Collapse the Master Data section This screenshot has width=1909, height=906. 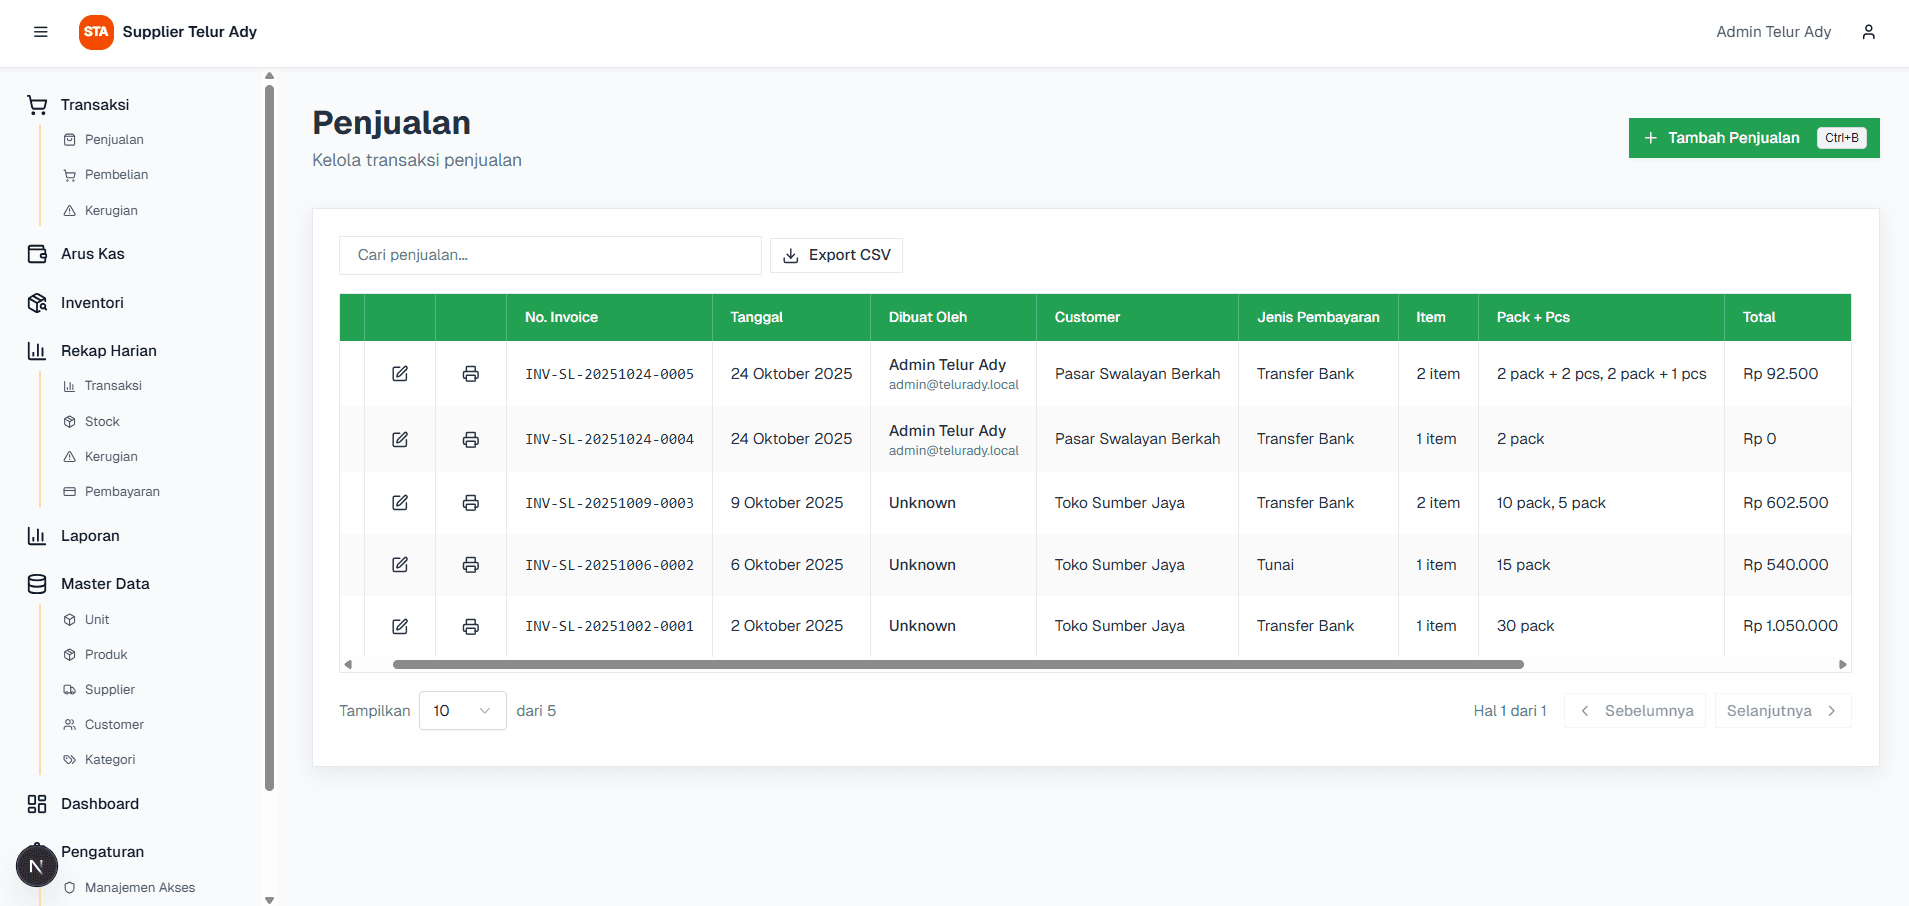[105, 584]
